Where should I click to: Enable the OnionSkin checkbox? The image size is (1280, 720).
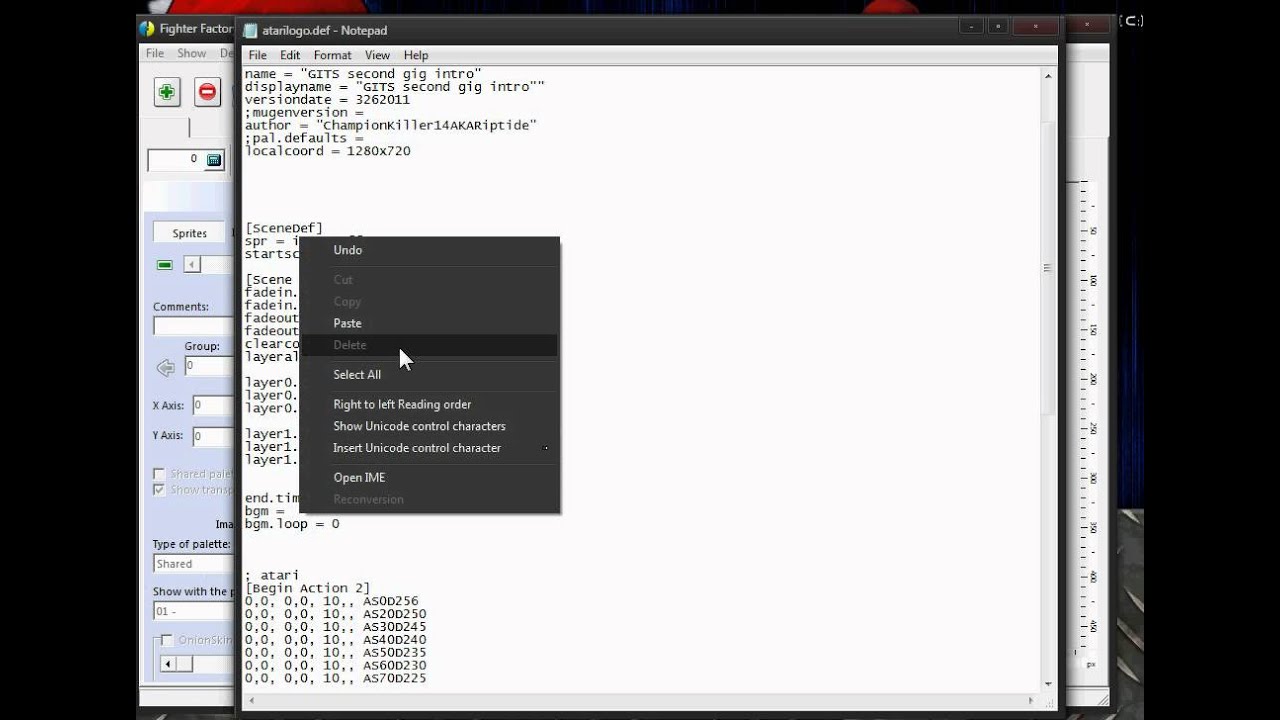167,640
